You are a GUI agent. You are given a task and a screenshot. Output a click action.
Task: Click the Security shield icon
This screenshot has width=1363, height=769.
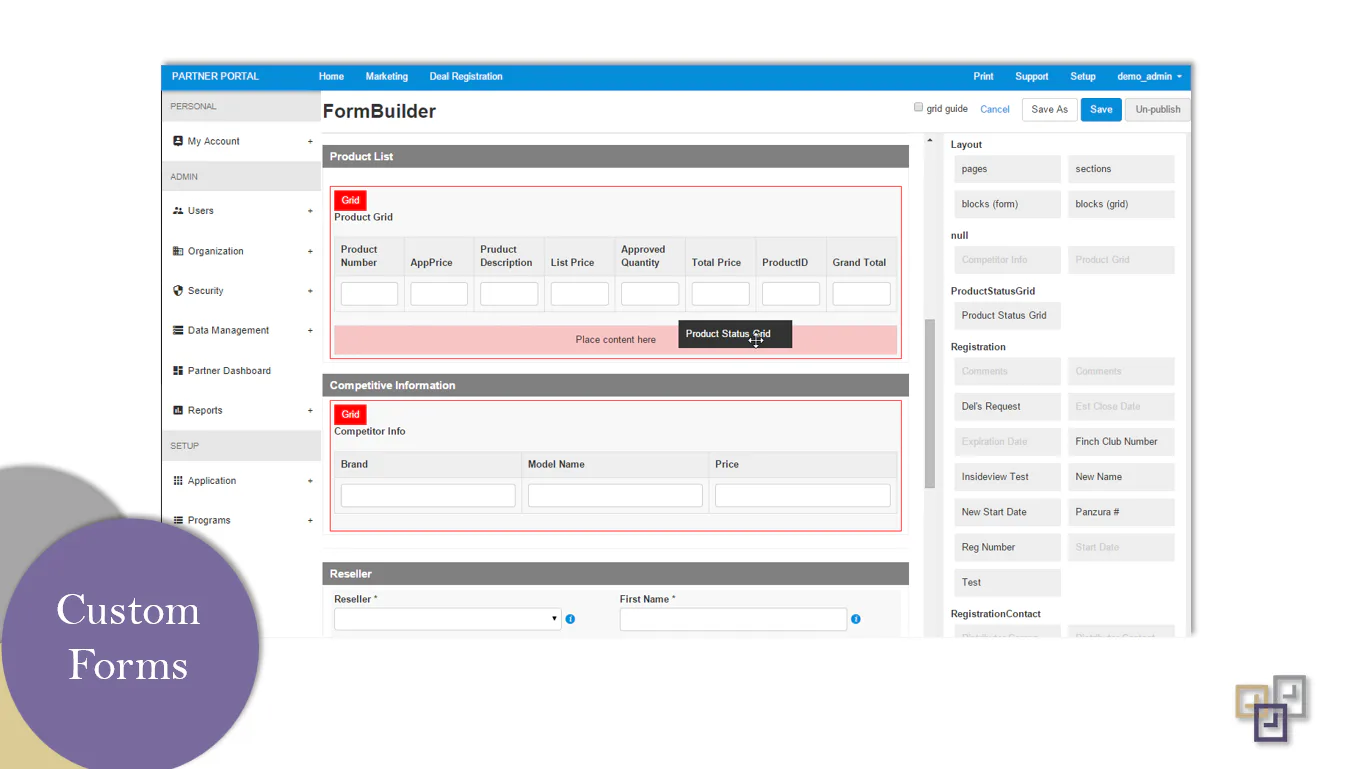178,291
